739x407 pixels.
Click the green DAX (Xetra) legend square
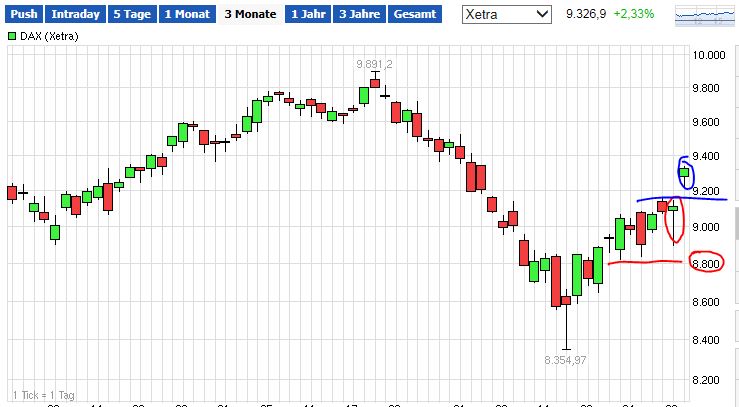[x=12, y=36]
